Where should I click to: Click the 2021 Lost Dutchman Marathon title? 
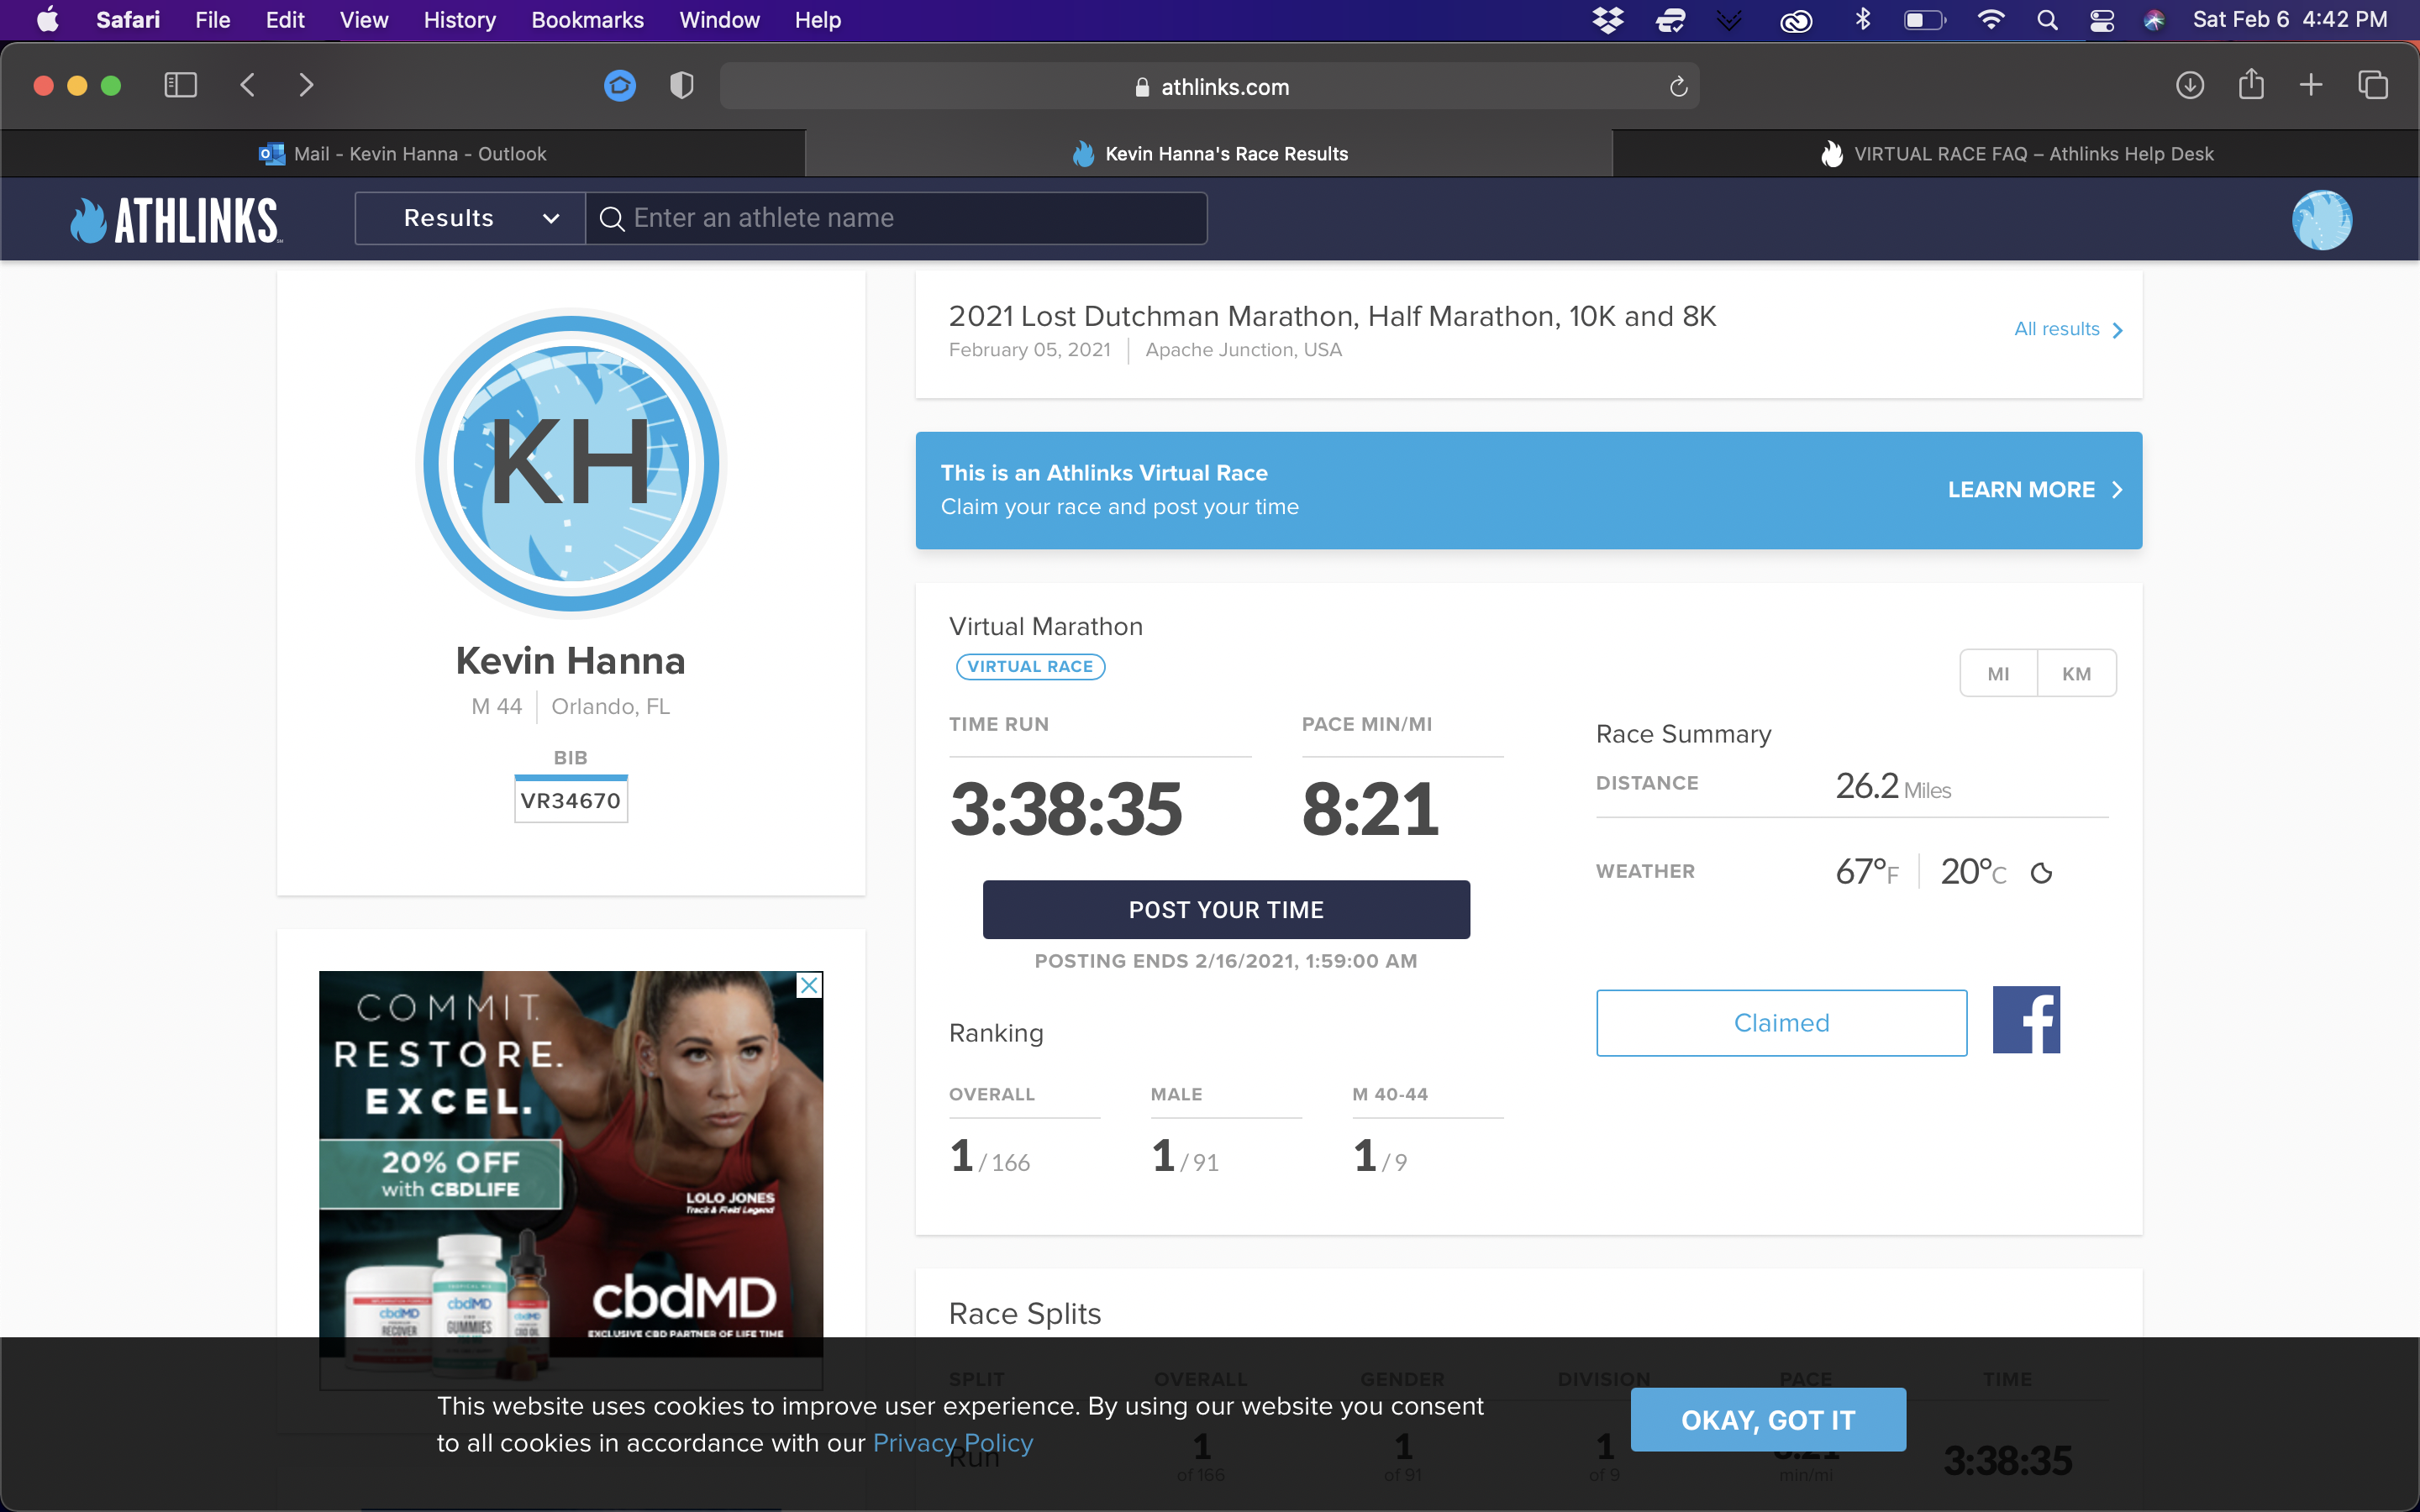(1332, 316)
